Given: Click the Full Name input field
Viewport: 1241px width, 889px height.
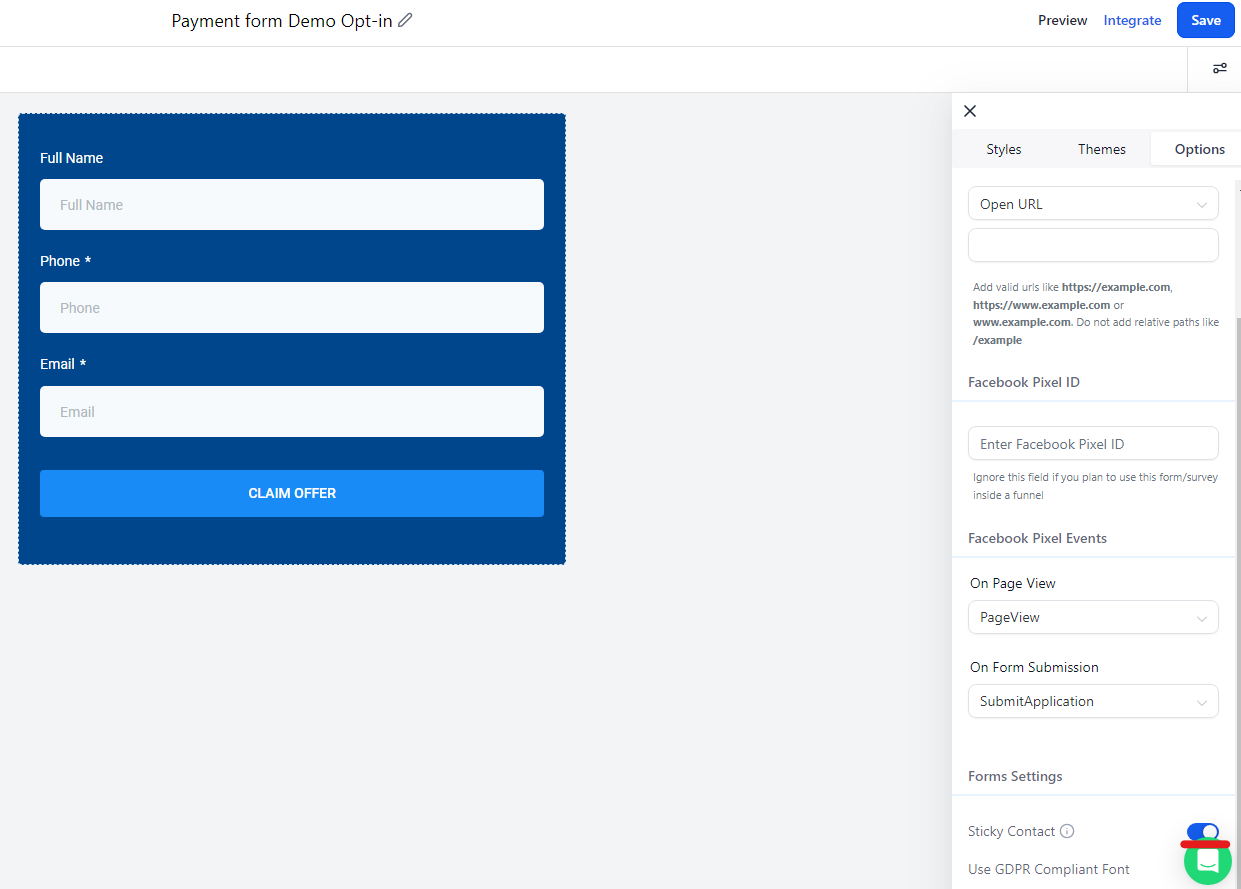Looking at the screenshot, I should point(292,205).
